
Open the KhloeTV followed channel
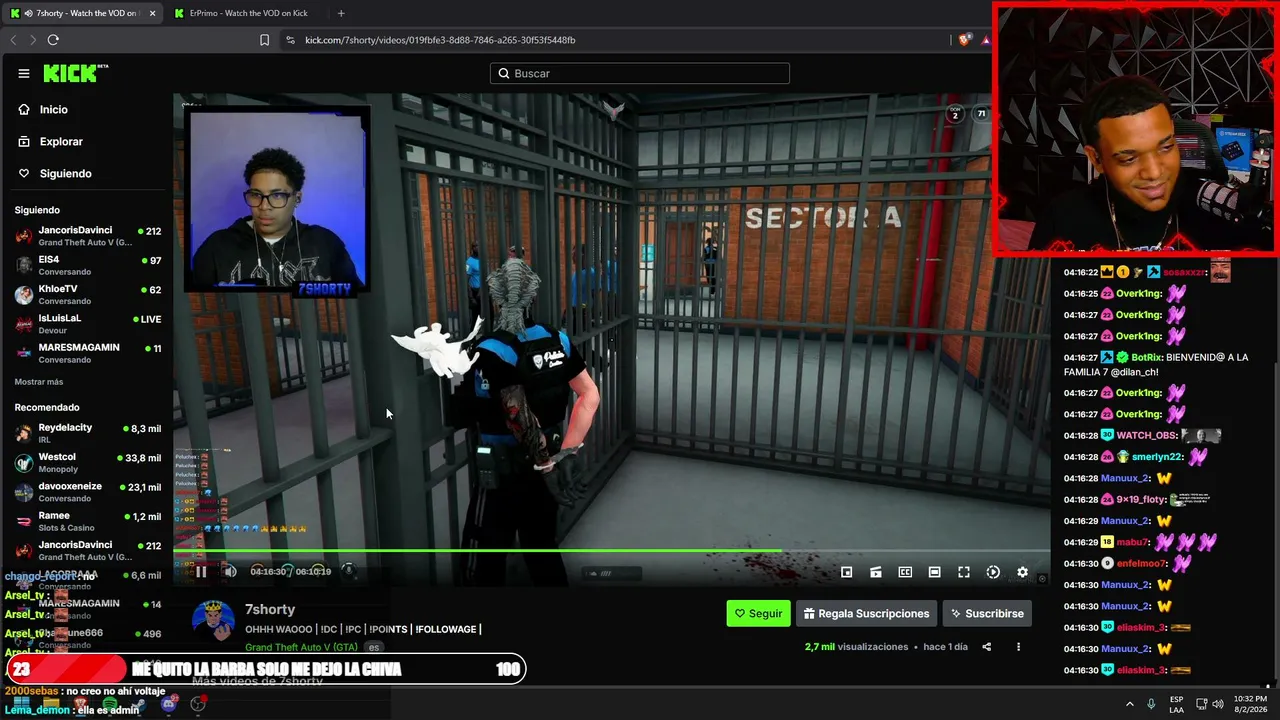pyautogui.click(x=86, y=295)
